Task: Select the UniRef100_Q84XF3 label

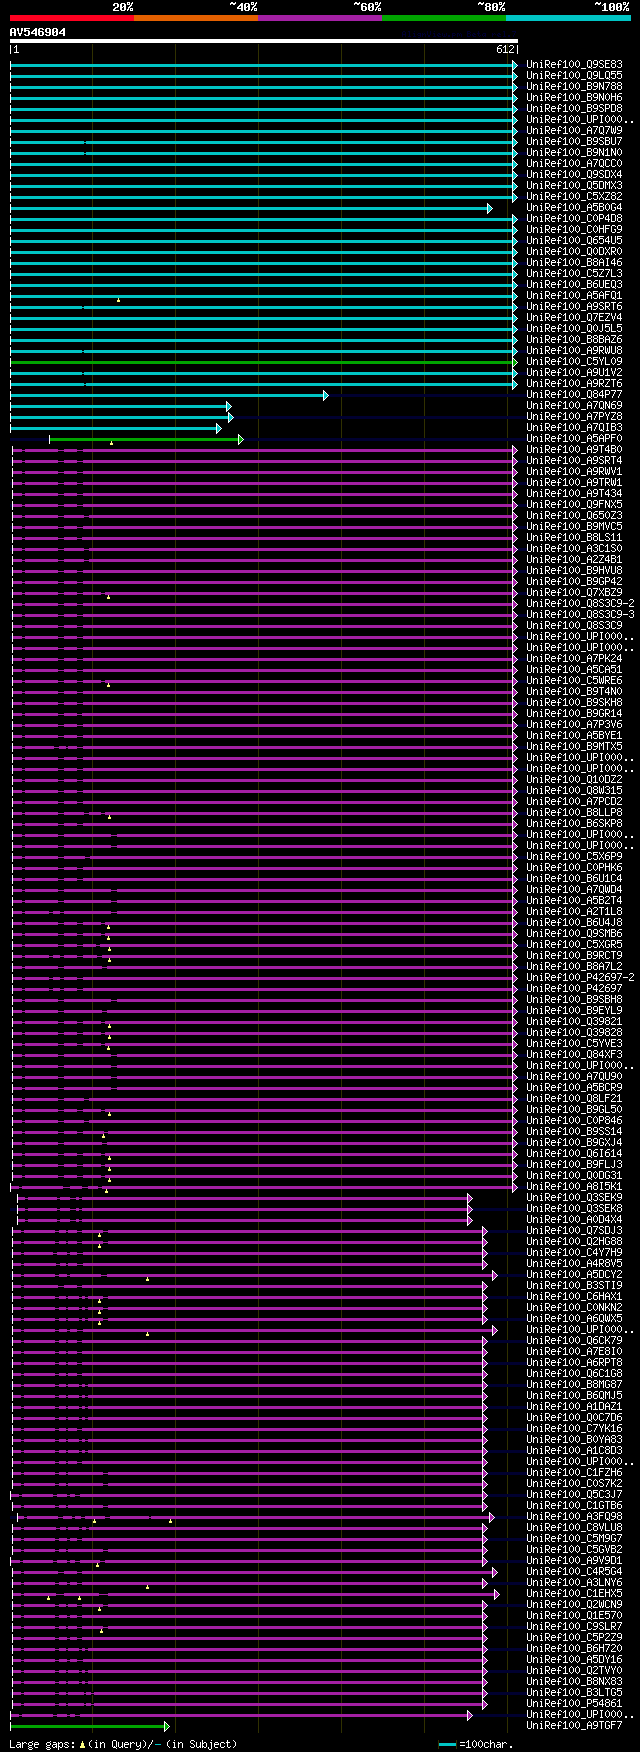Action: pyautogui.click(x=574, y=1054)
